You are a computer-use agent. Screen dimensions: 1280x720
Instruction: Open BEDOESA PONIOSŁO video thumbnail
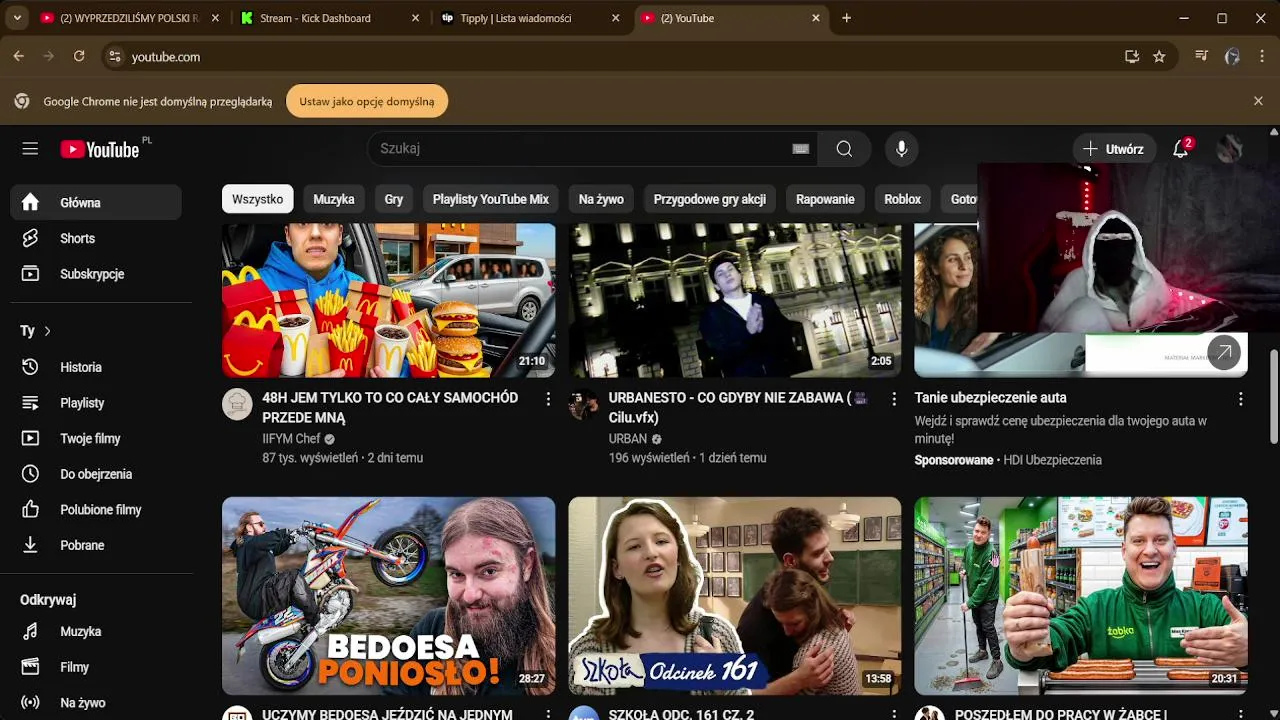pyautogui.click(x=388, y=596)
